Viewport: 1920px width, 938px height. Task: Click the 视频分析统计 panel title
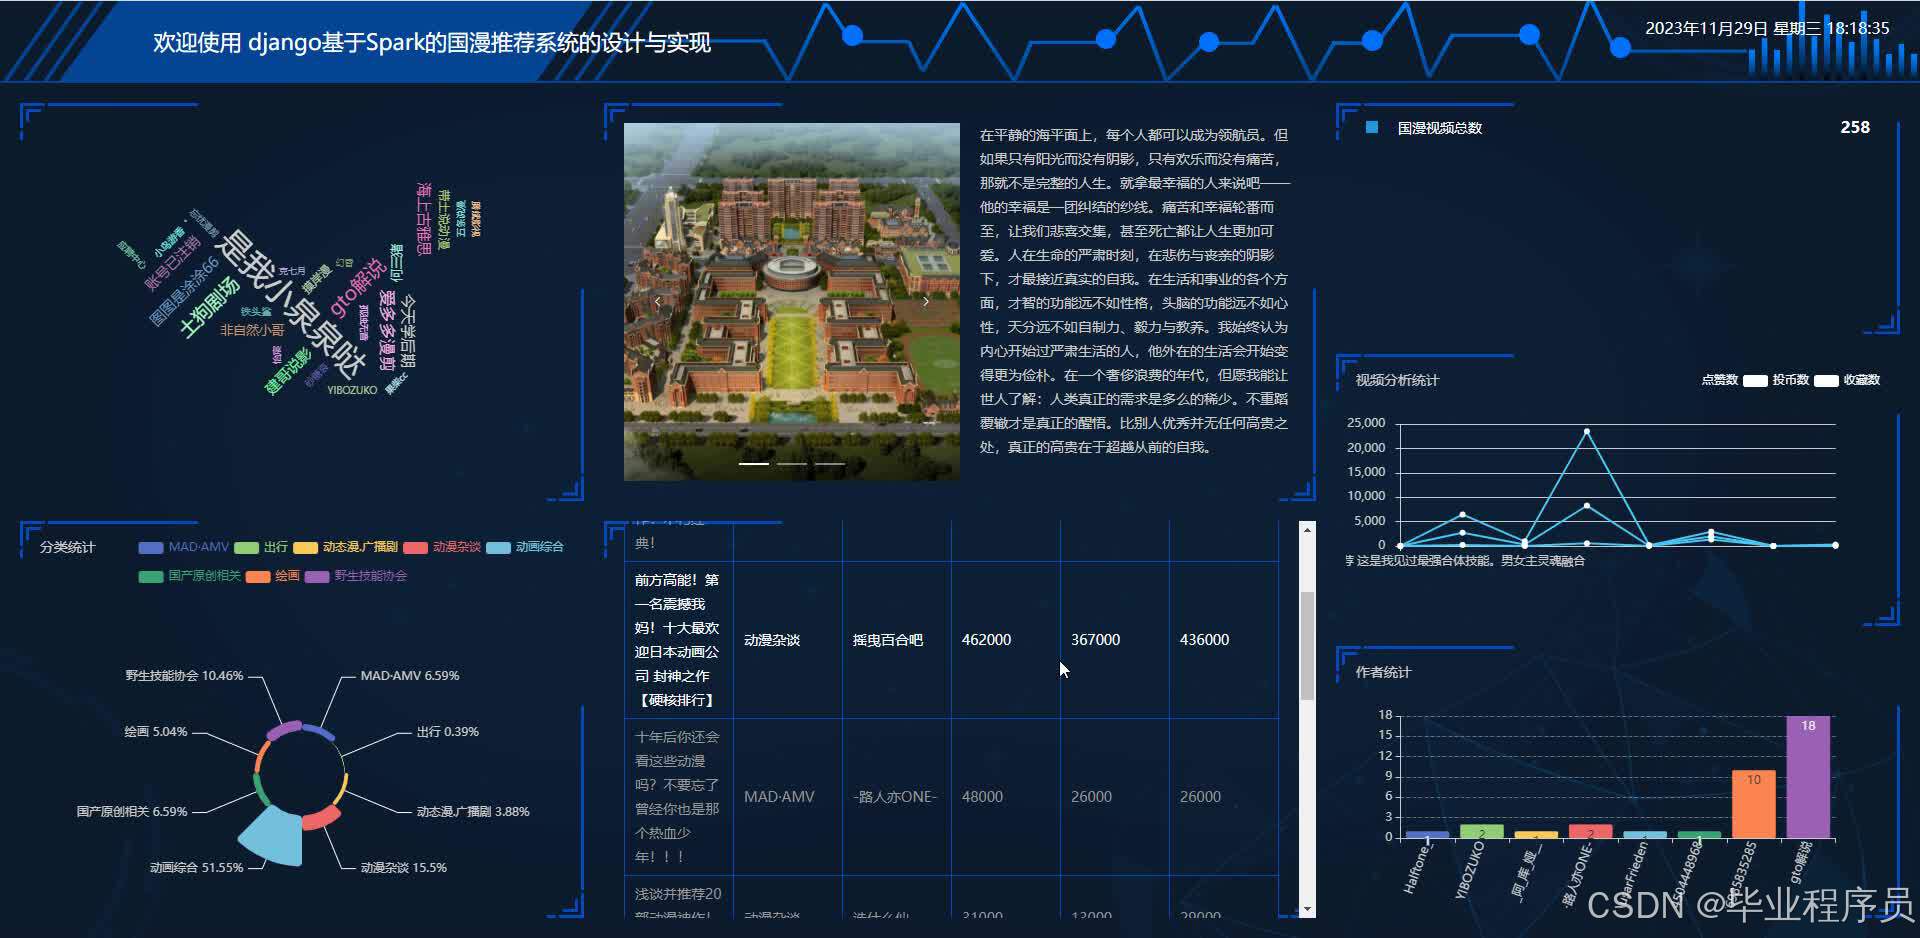[x=1397, y=380]
